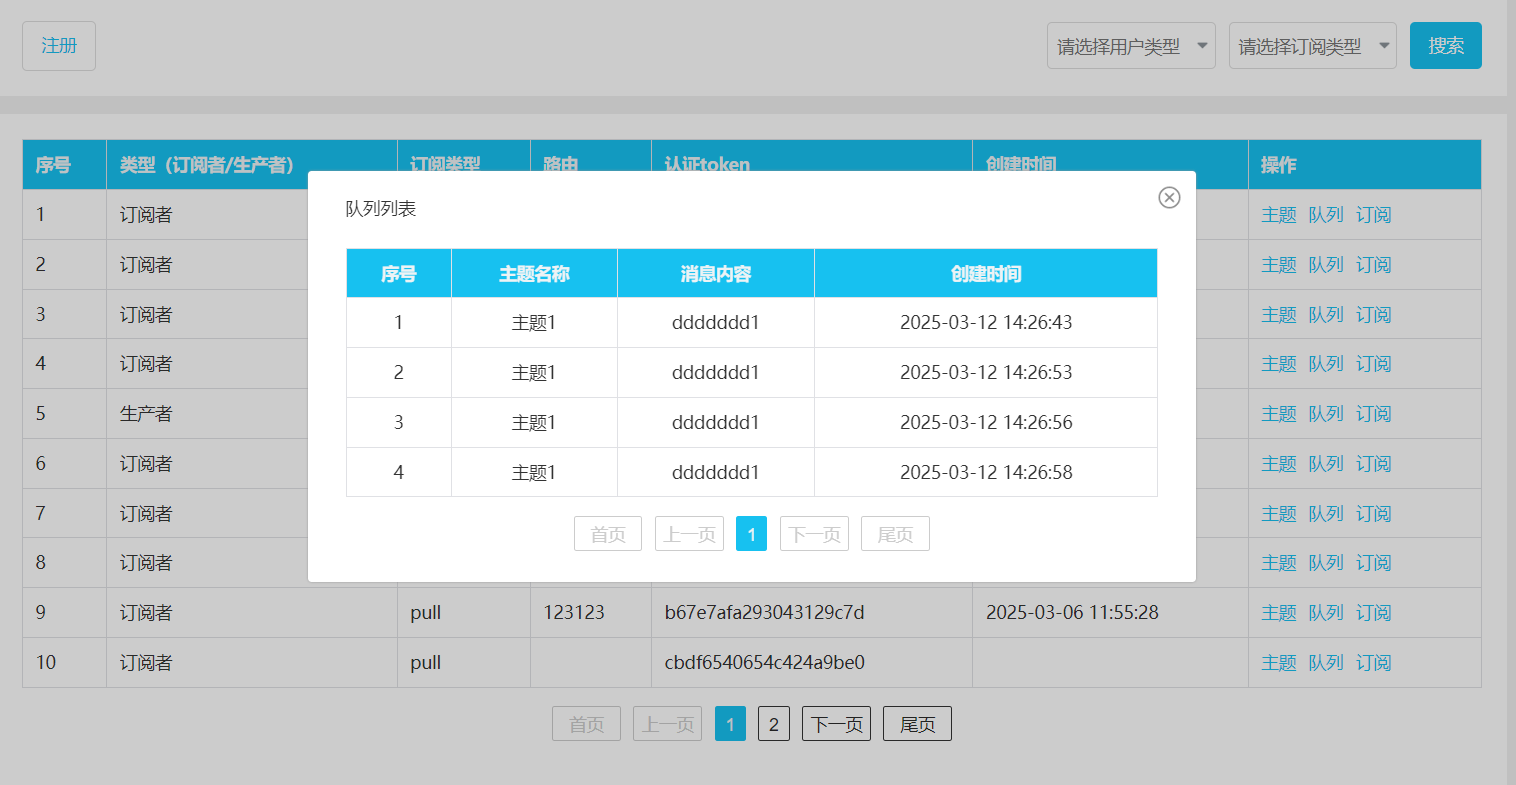Select page 1 in the dialog pagination

click(751, 534)
